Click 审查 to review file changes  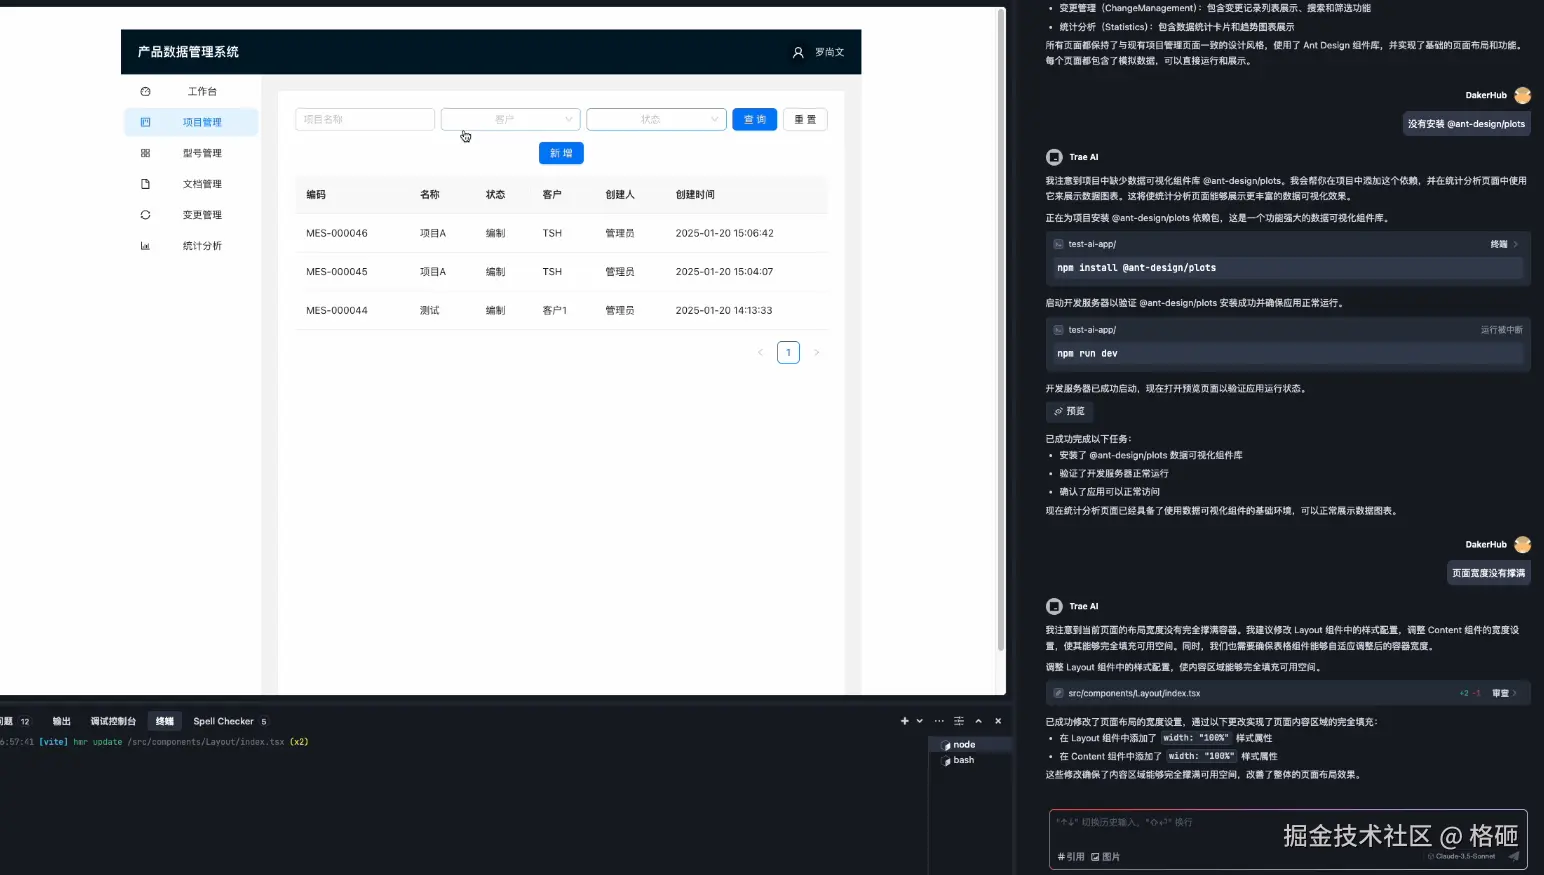point(1504,693)
